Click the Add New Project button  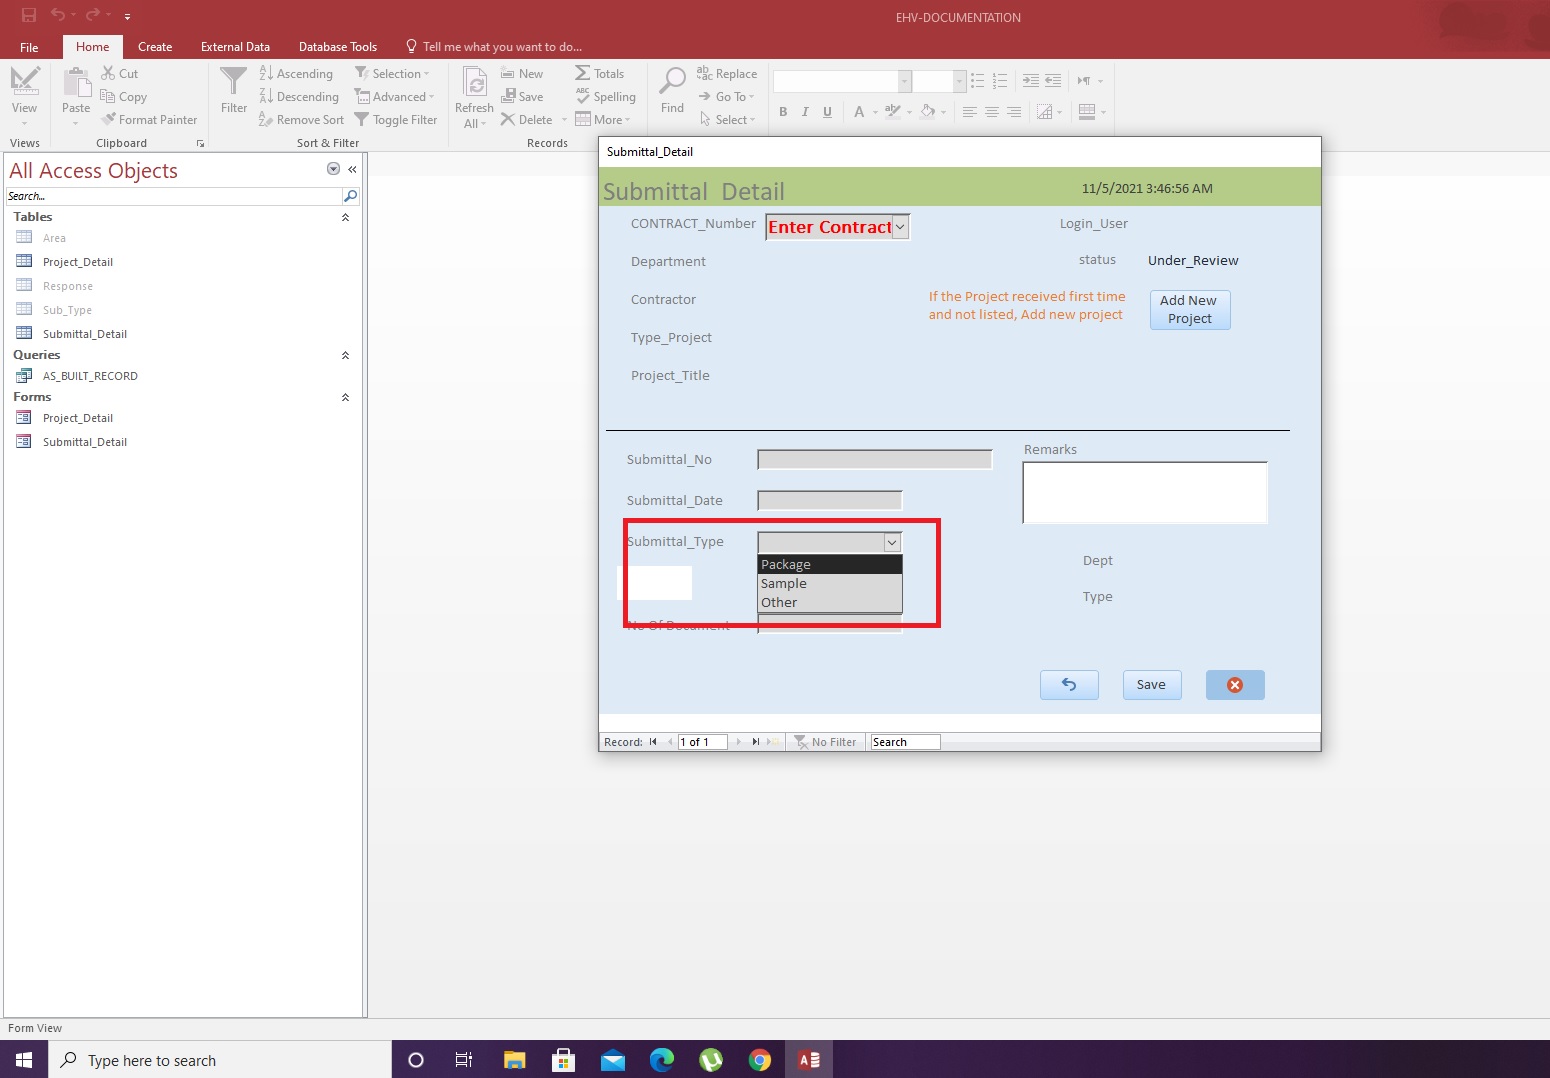pos(1189,310)
